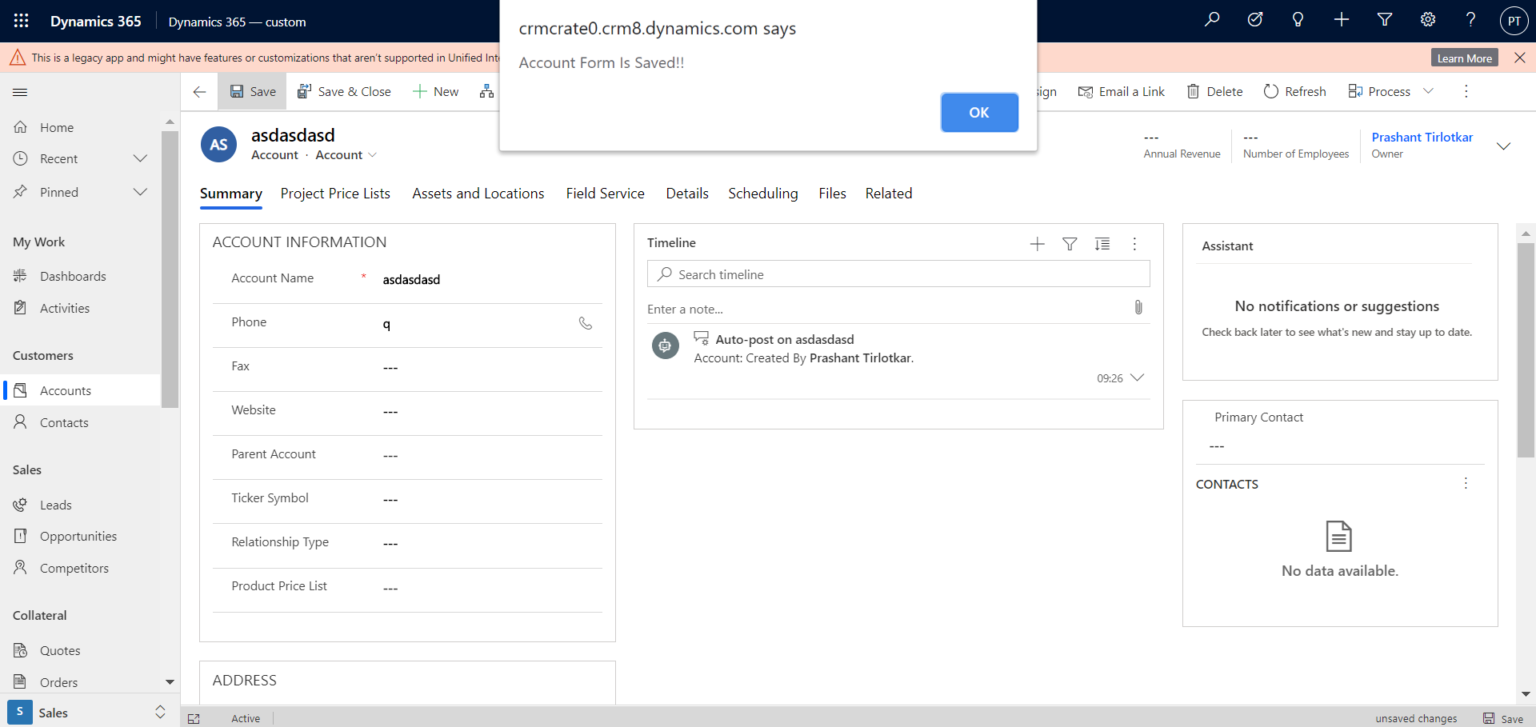Add a timeline record with plus icon
The image size is (1536, 727).
[x=1037, y=243]
